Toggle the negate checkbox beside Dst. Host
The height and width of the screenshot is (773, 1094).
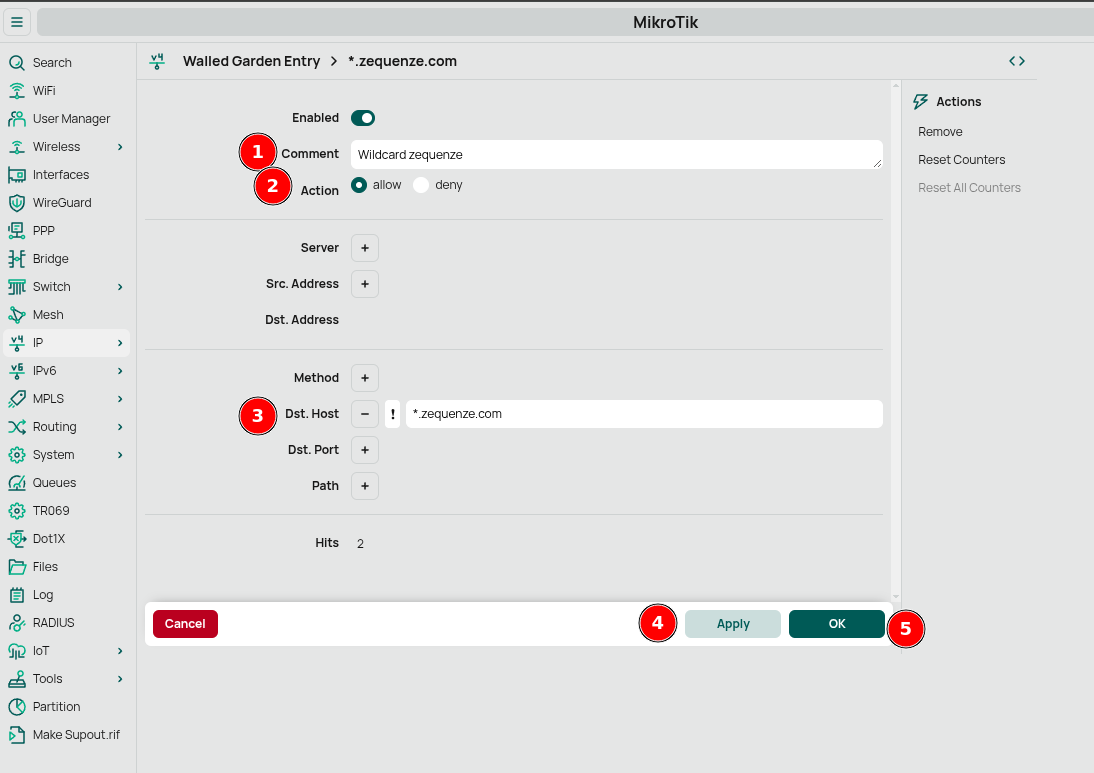[392, 414]
